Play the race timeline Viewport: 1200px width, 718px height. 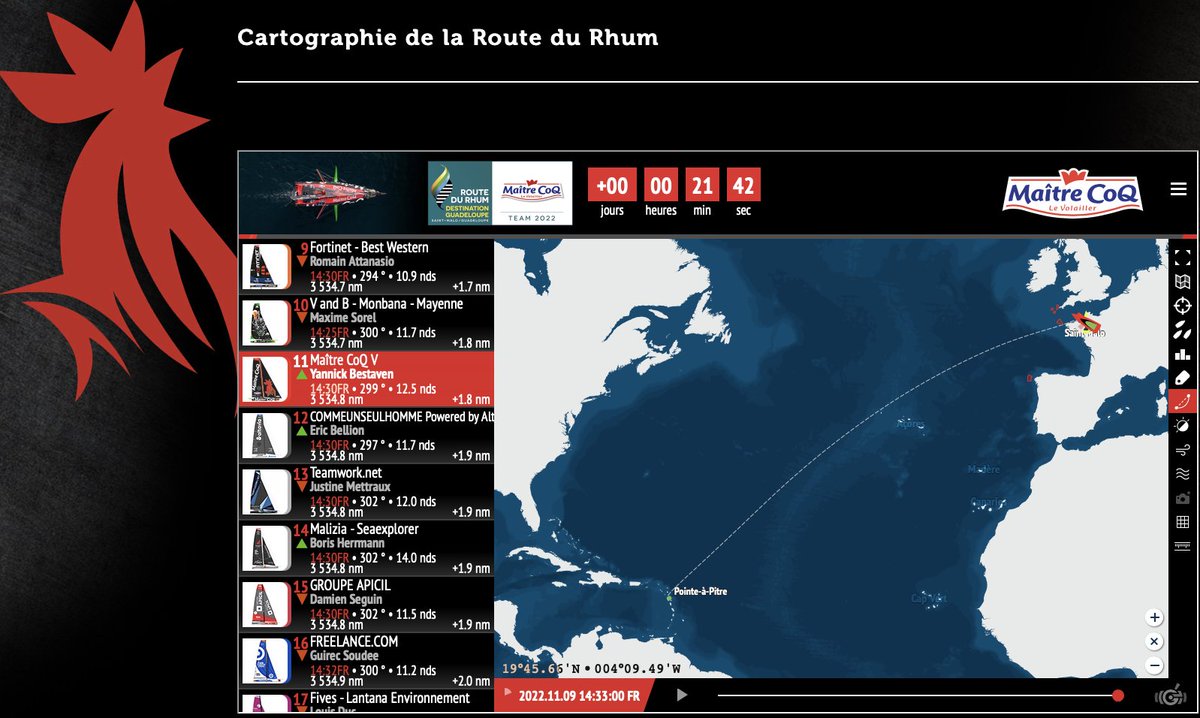point(682,695)
